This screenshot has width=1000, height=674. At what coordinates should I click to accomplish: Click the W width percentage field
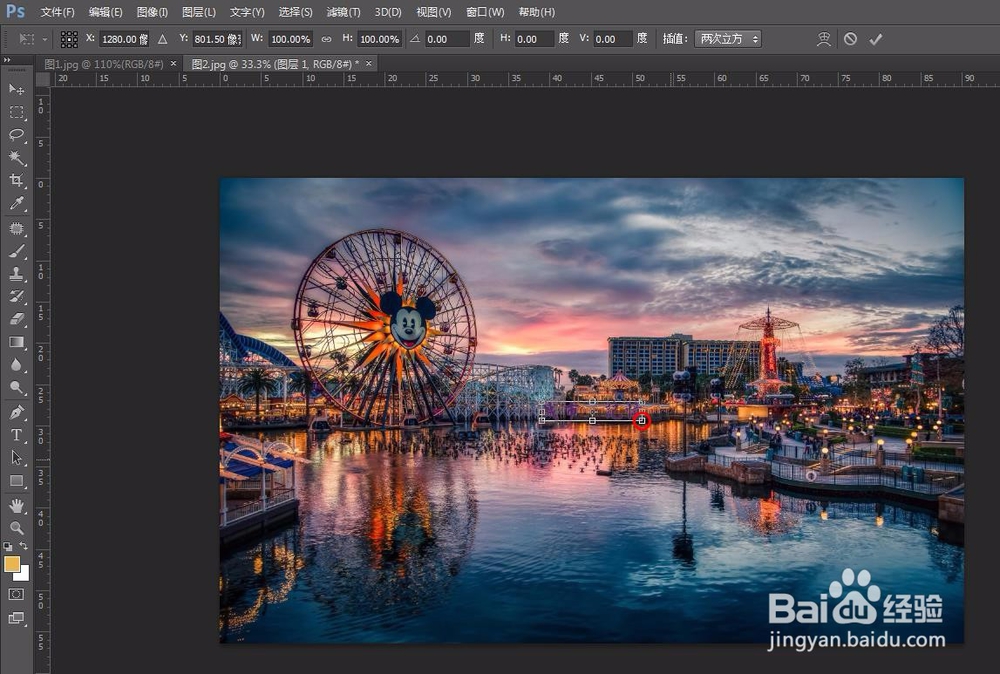(x=291, y=40)
